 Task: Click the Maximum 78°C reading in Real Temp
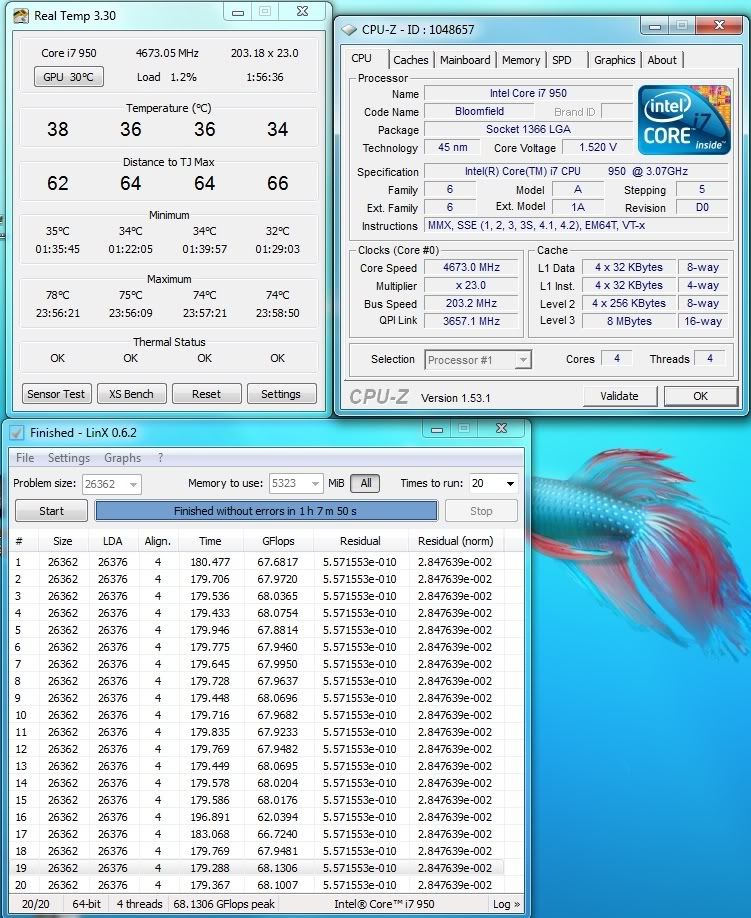coord(57,295)
